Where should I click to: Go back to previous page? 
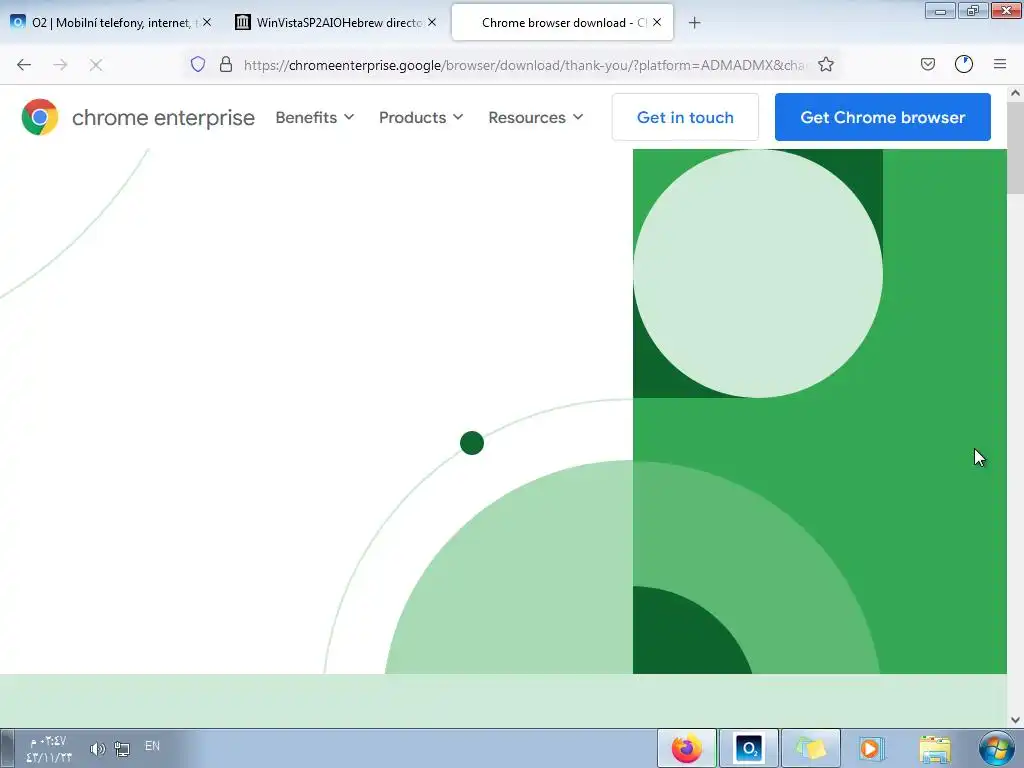(24, 65)
